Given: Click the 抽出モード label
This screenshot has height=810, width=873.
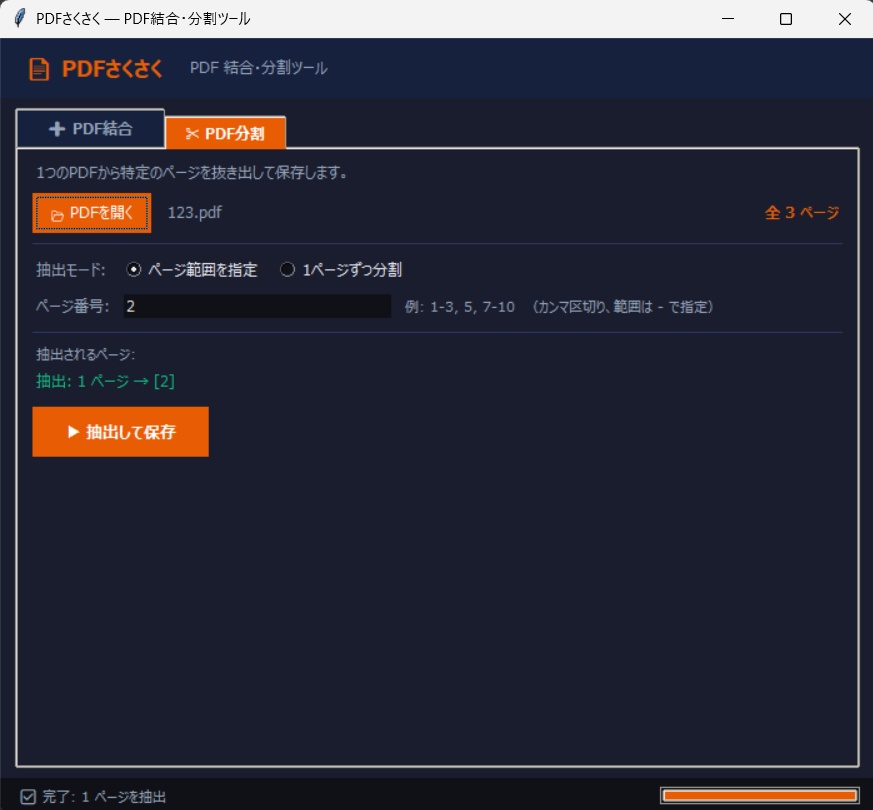Looking at the screenshot, I should coord(71,270).
